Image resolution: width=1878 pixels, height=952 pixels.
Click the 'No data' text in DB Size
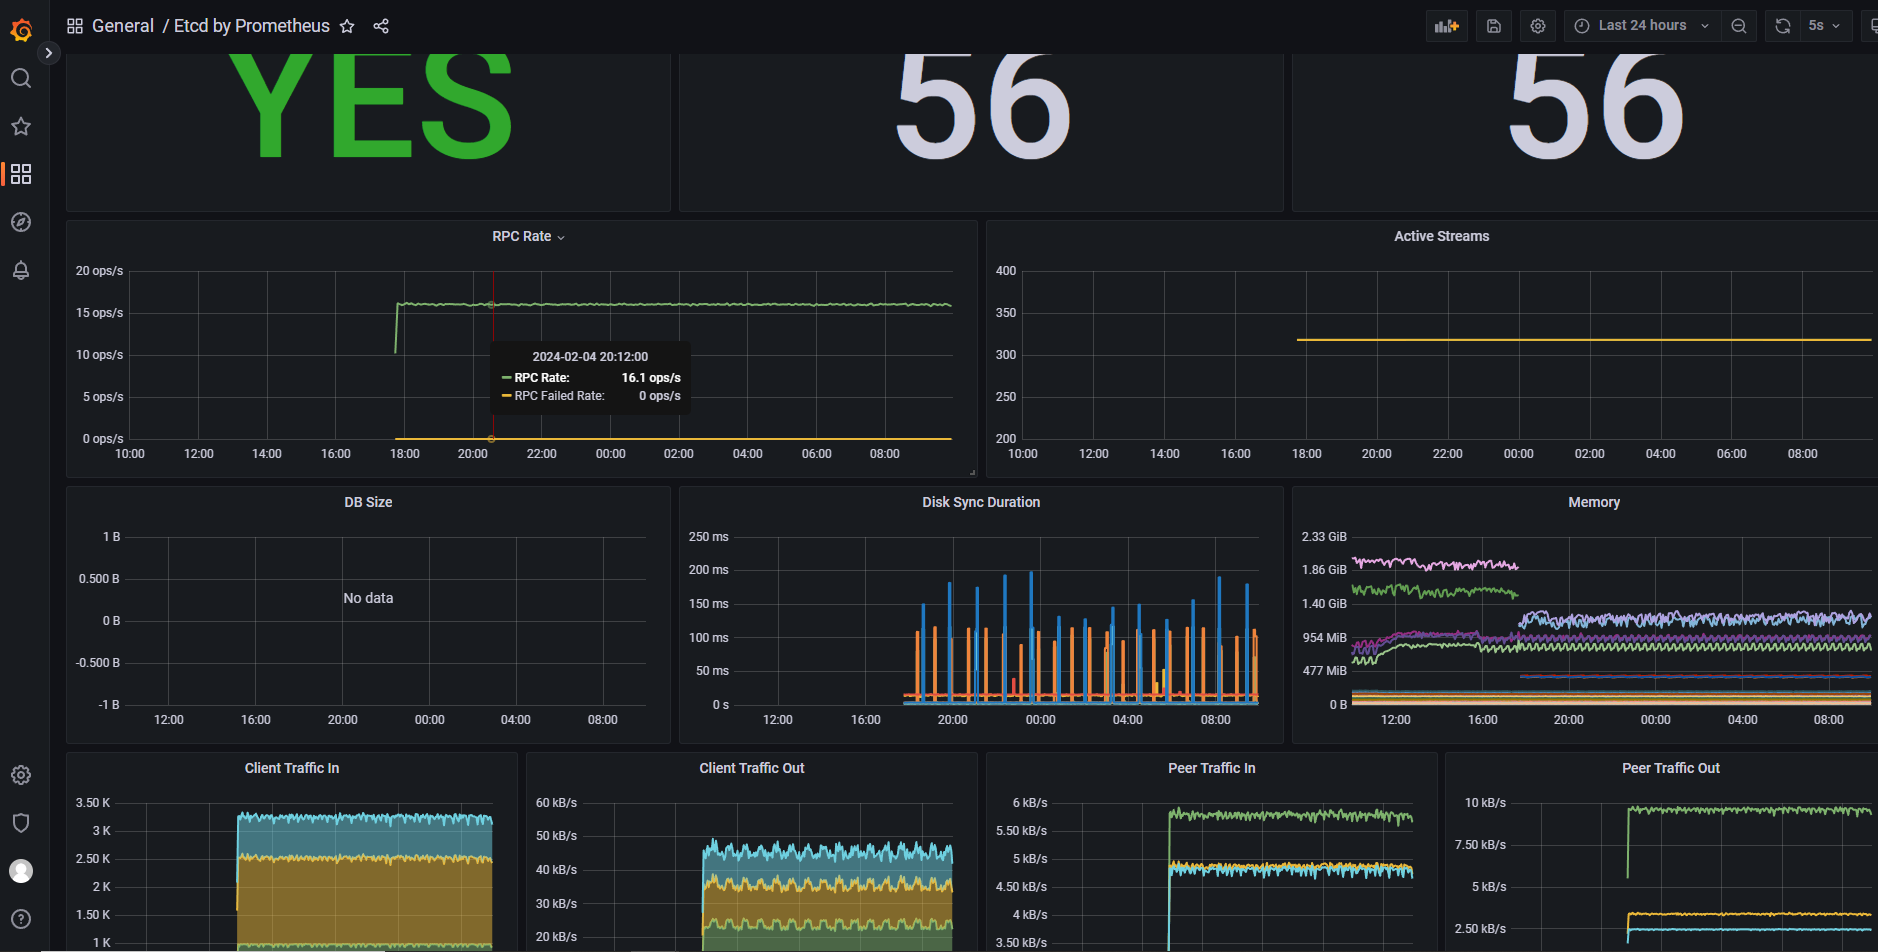click(x=368, y=598)
